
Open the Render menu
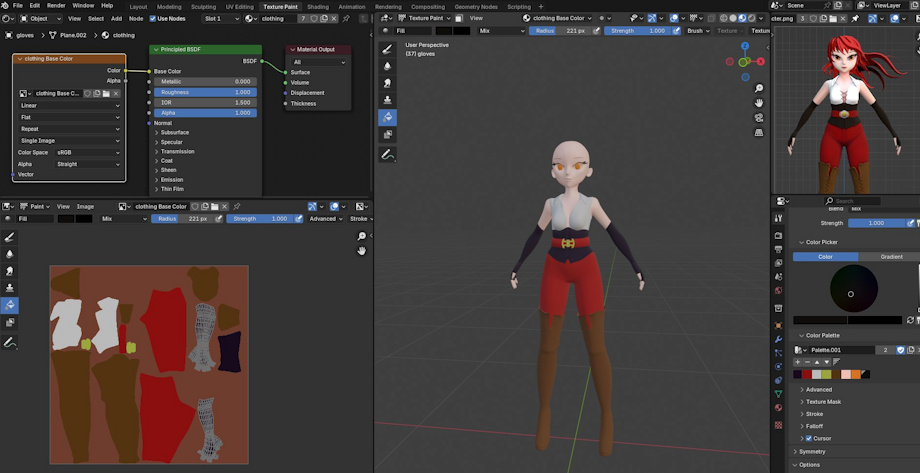click(56, 6)
